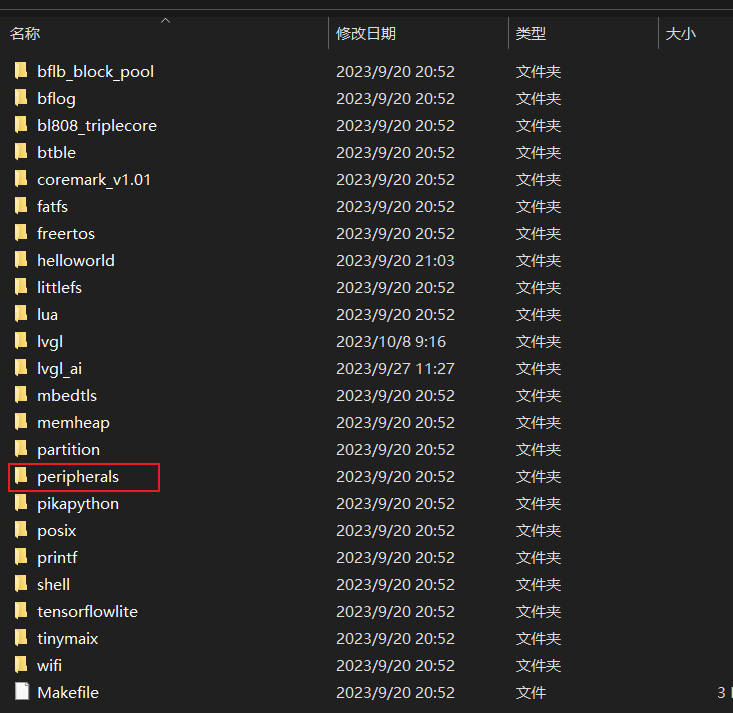Click the 文件夹 type cell of wifi

click(538, 665)
